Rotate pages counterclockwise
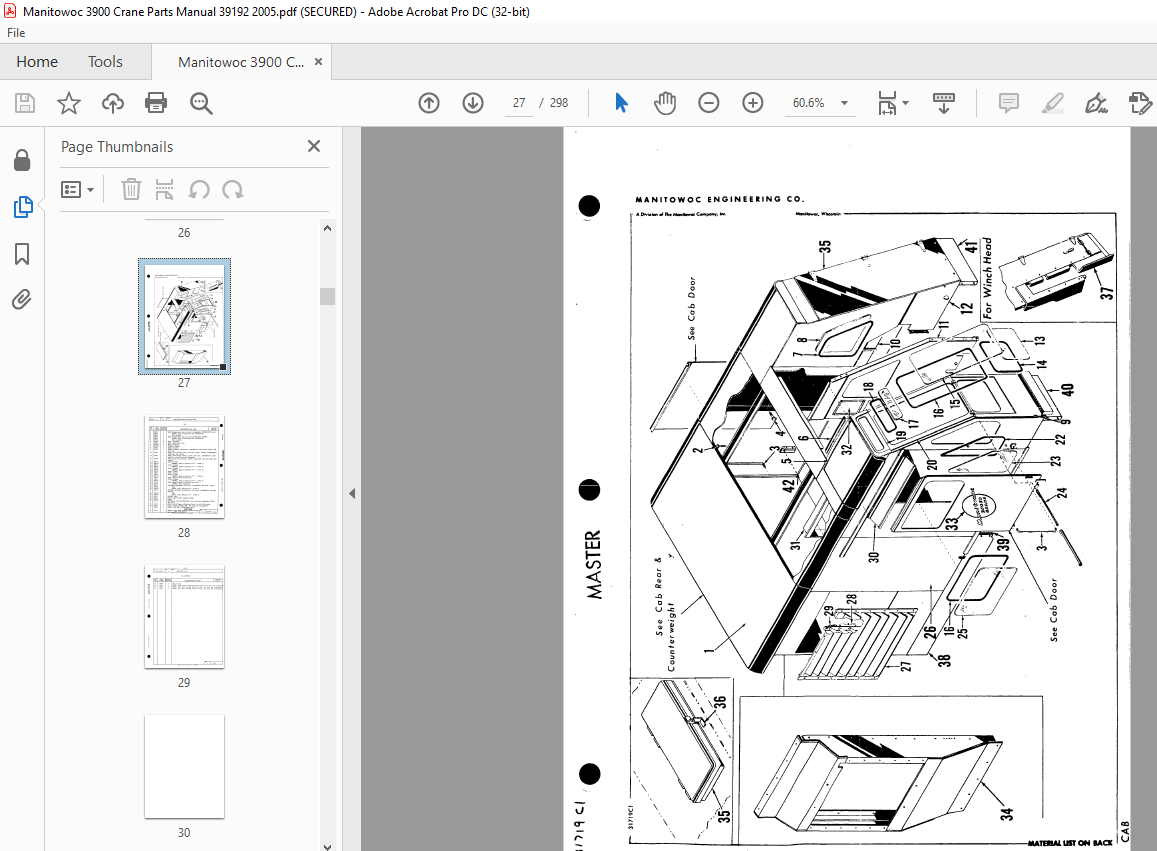The height and width of the screenshot is (851, 1157). coord(199,190)
